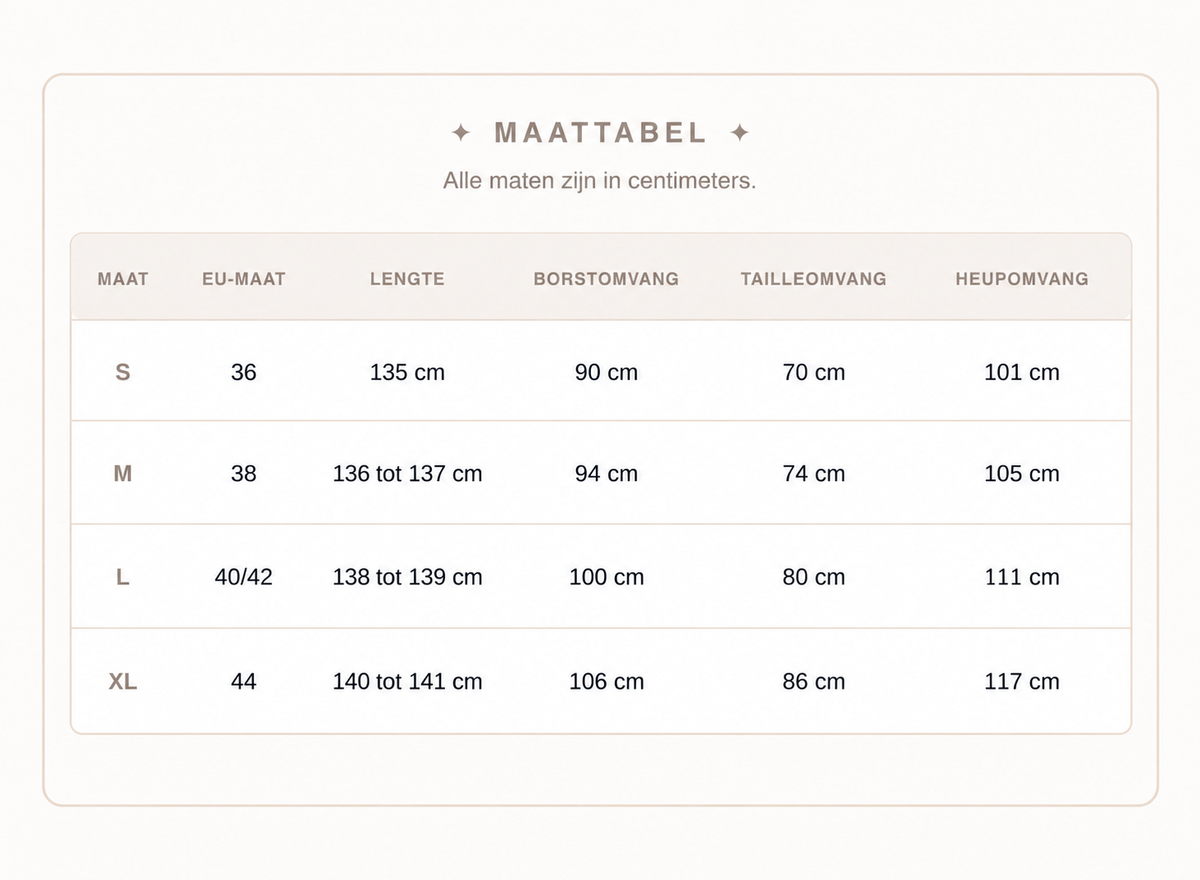
Task: Select the "138 tot 139 cm" length cell
Action: pos(407,578)
